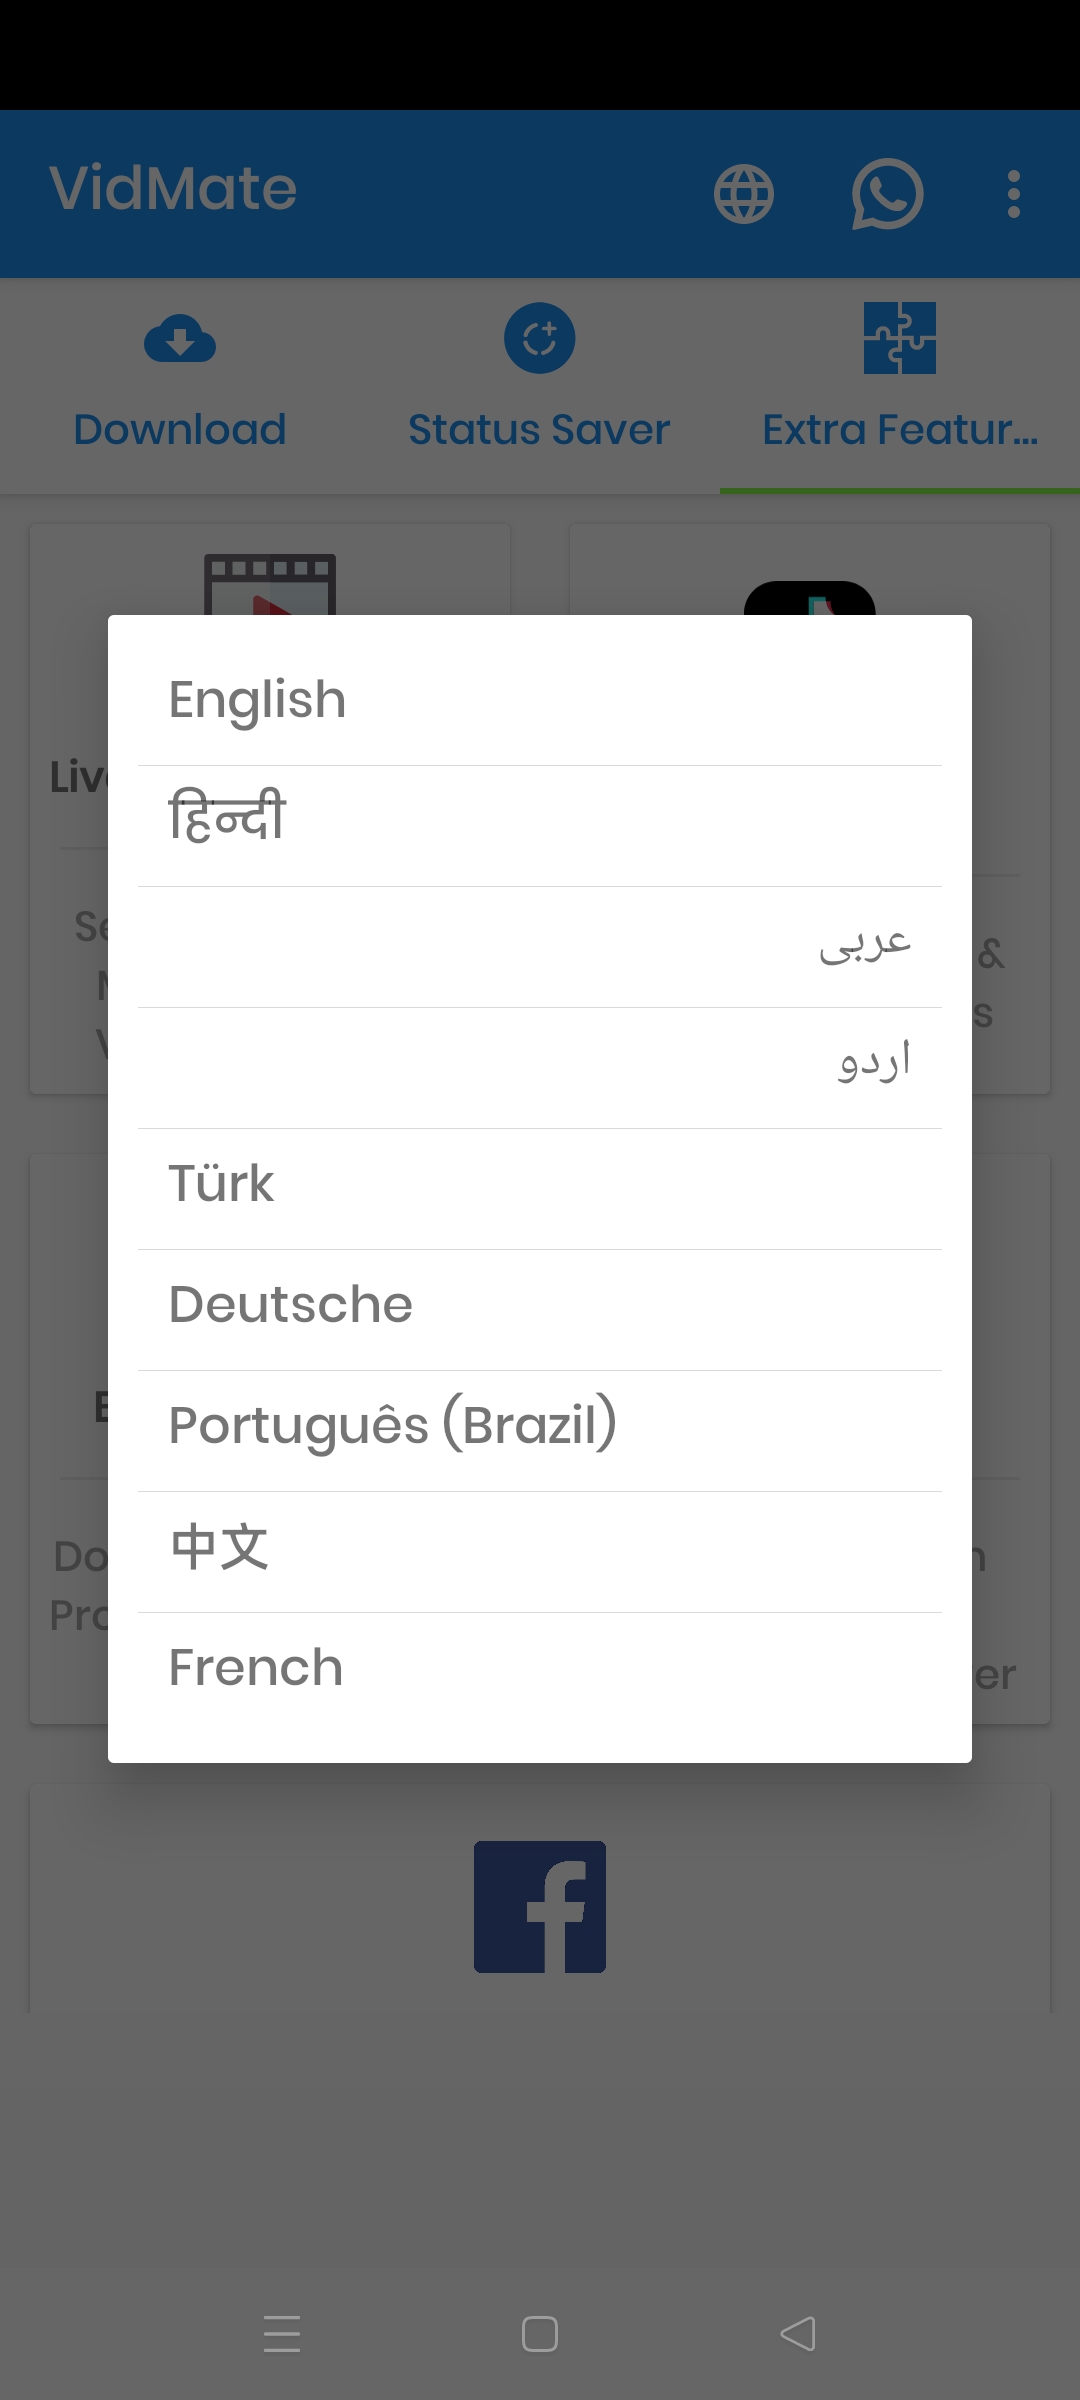The width and height of the screenshot is (1080, 2400).
Task: Open the WhatsApp icon in header
Action: (x=886, y=194)
